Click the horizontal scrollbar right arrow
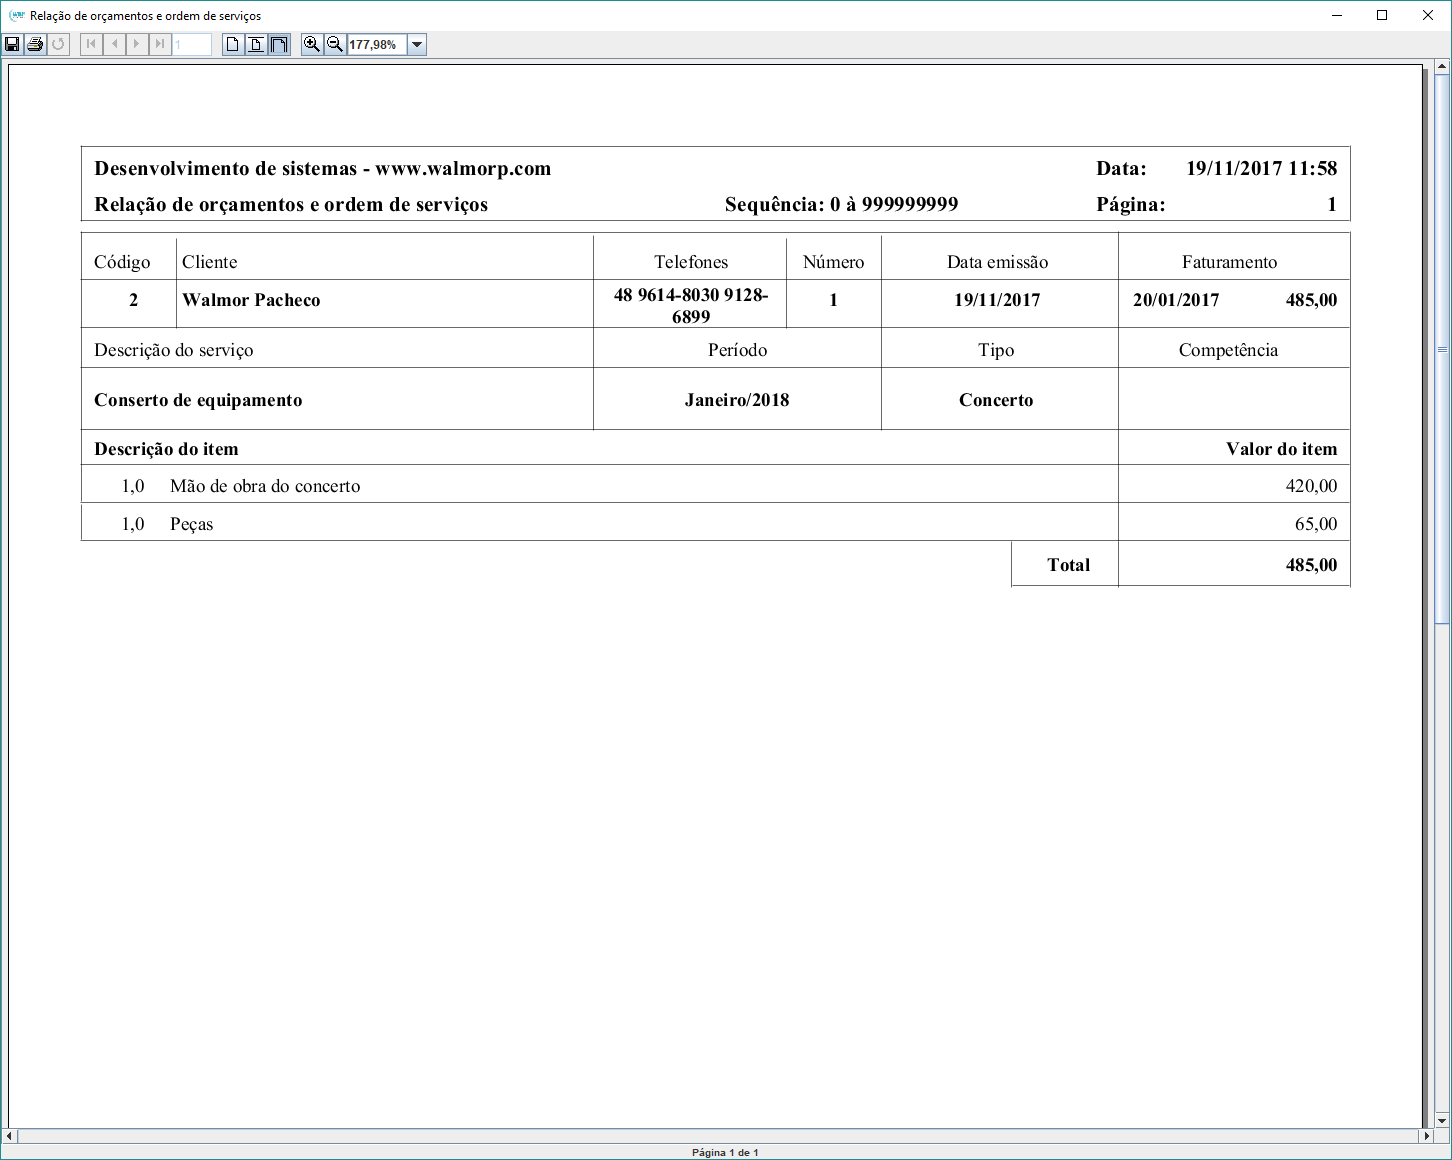 [1427, 1136]
